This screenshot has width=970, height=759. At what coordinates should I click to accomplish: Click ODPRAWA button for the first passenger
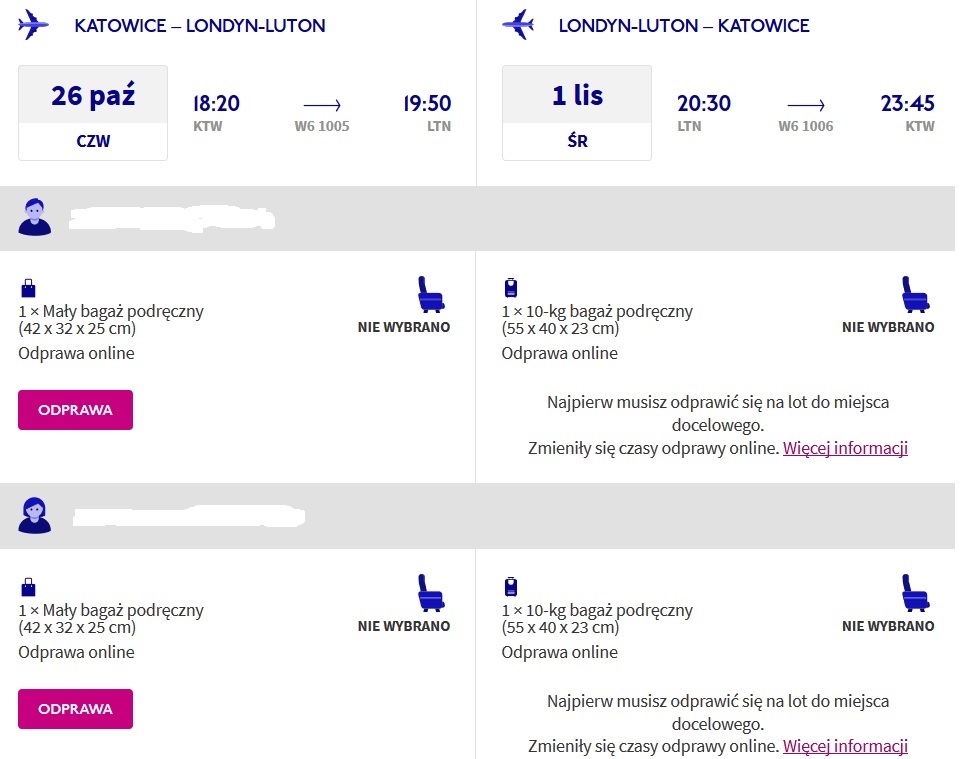point(75,410)
